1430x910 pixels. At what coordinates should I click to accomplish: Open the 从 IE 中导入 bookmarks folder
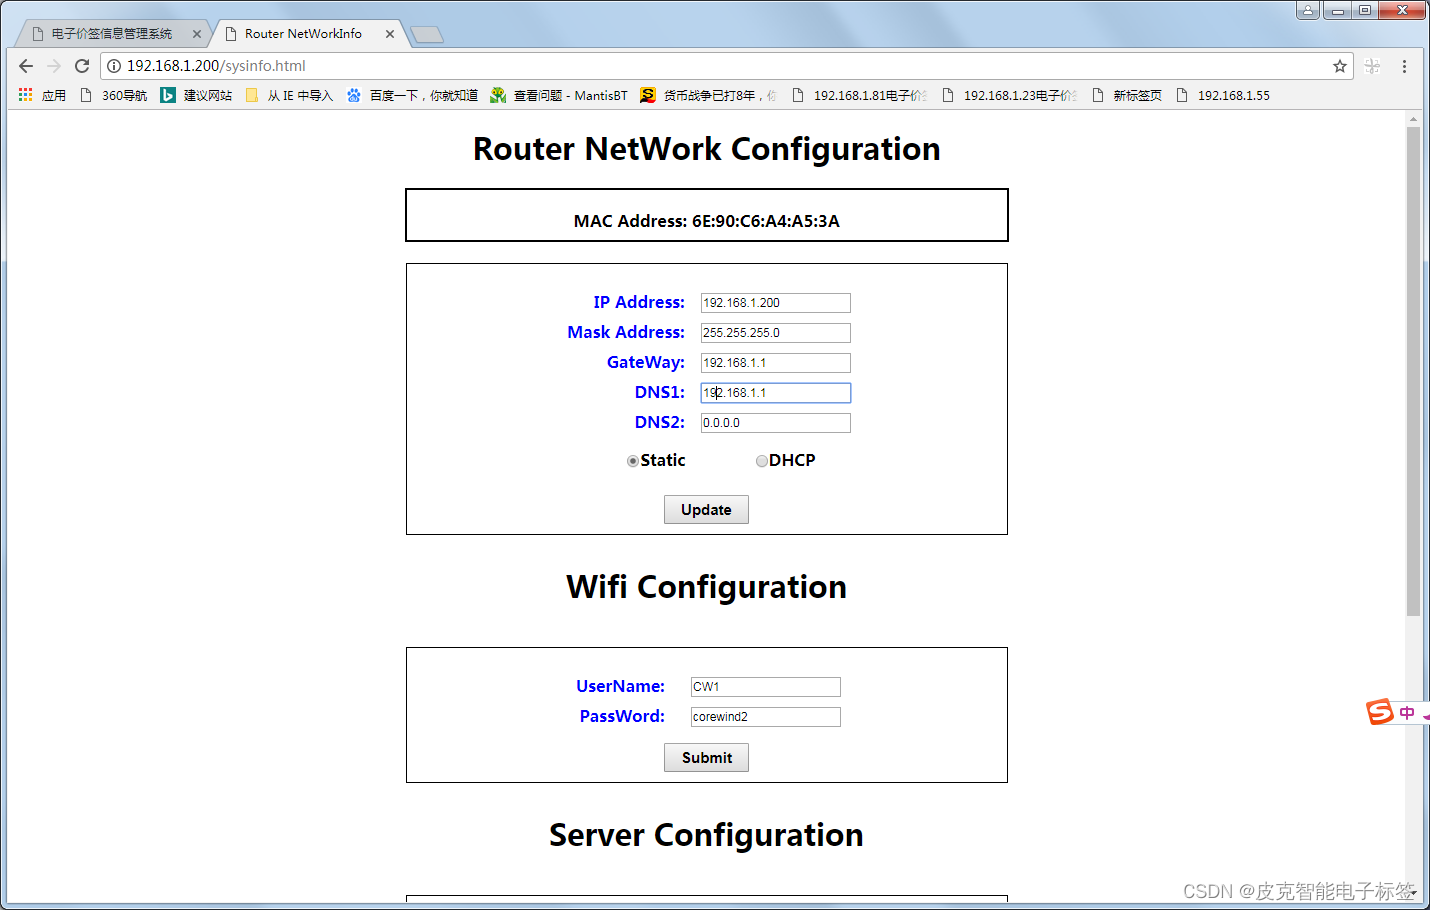pos(289,95)
